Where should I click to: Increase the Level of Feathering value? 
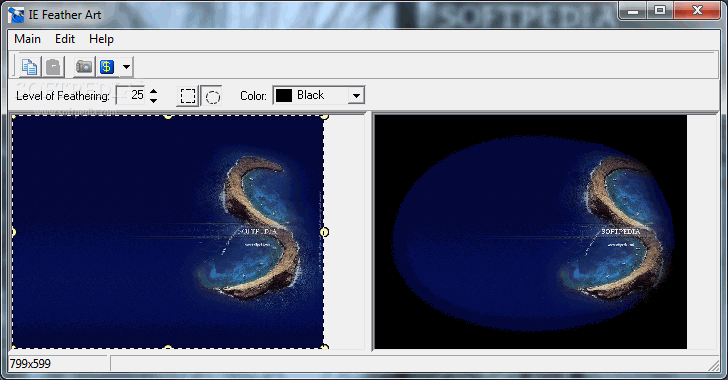pos(154,91)
